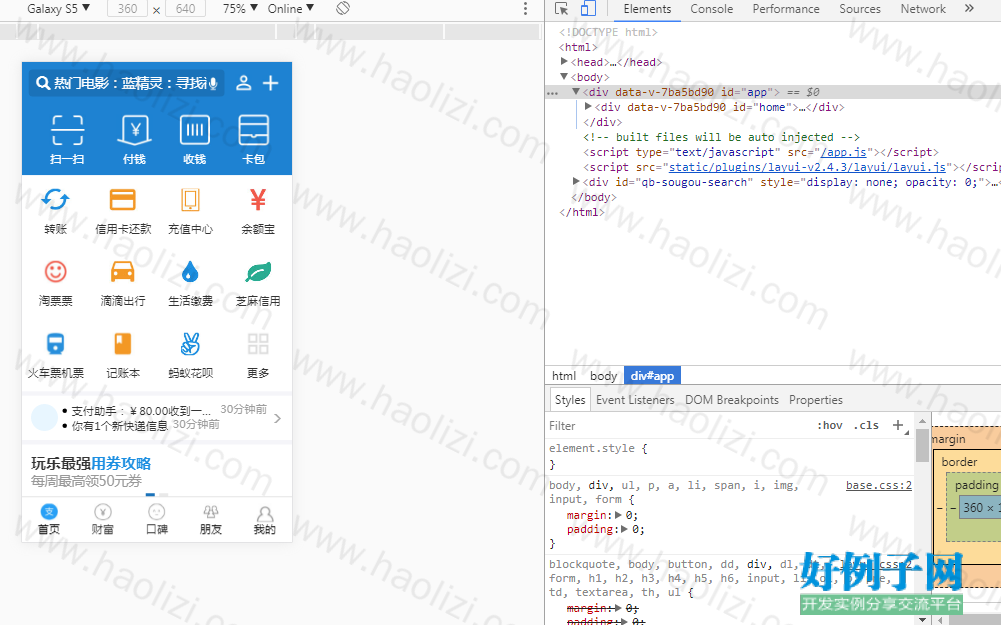This screenshot has height=625, width=1001.
Task: Tap the 收钱 collect money icon
Action: point(194,130)
